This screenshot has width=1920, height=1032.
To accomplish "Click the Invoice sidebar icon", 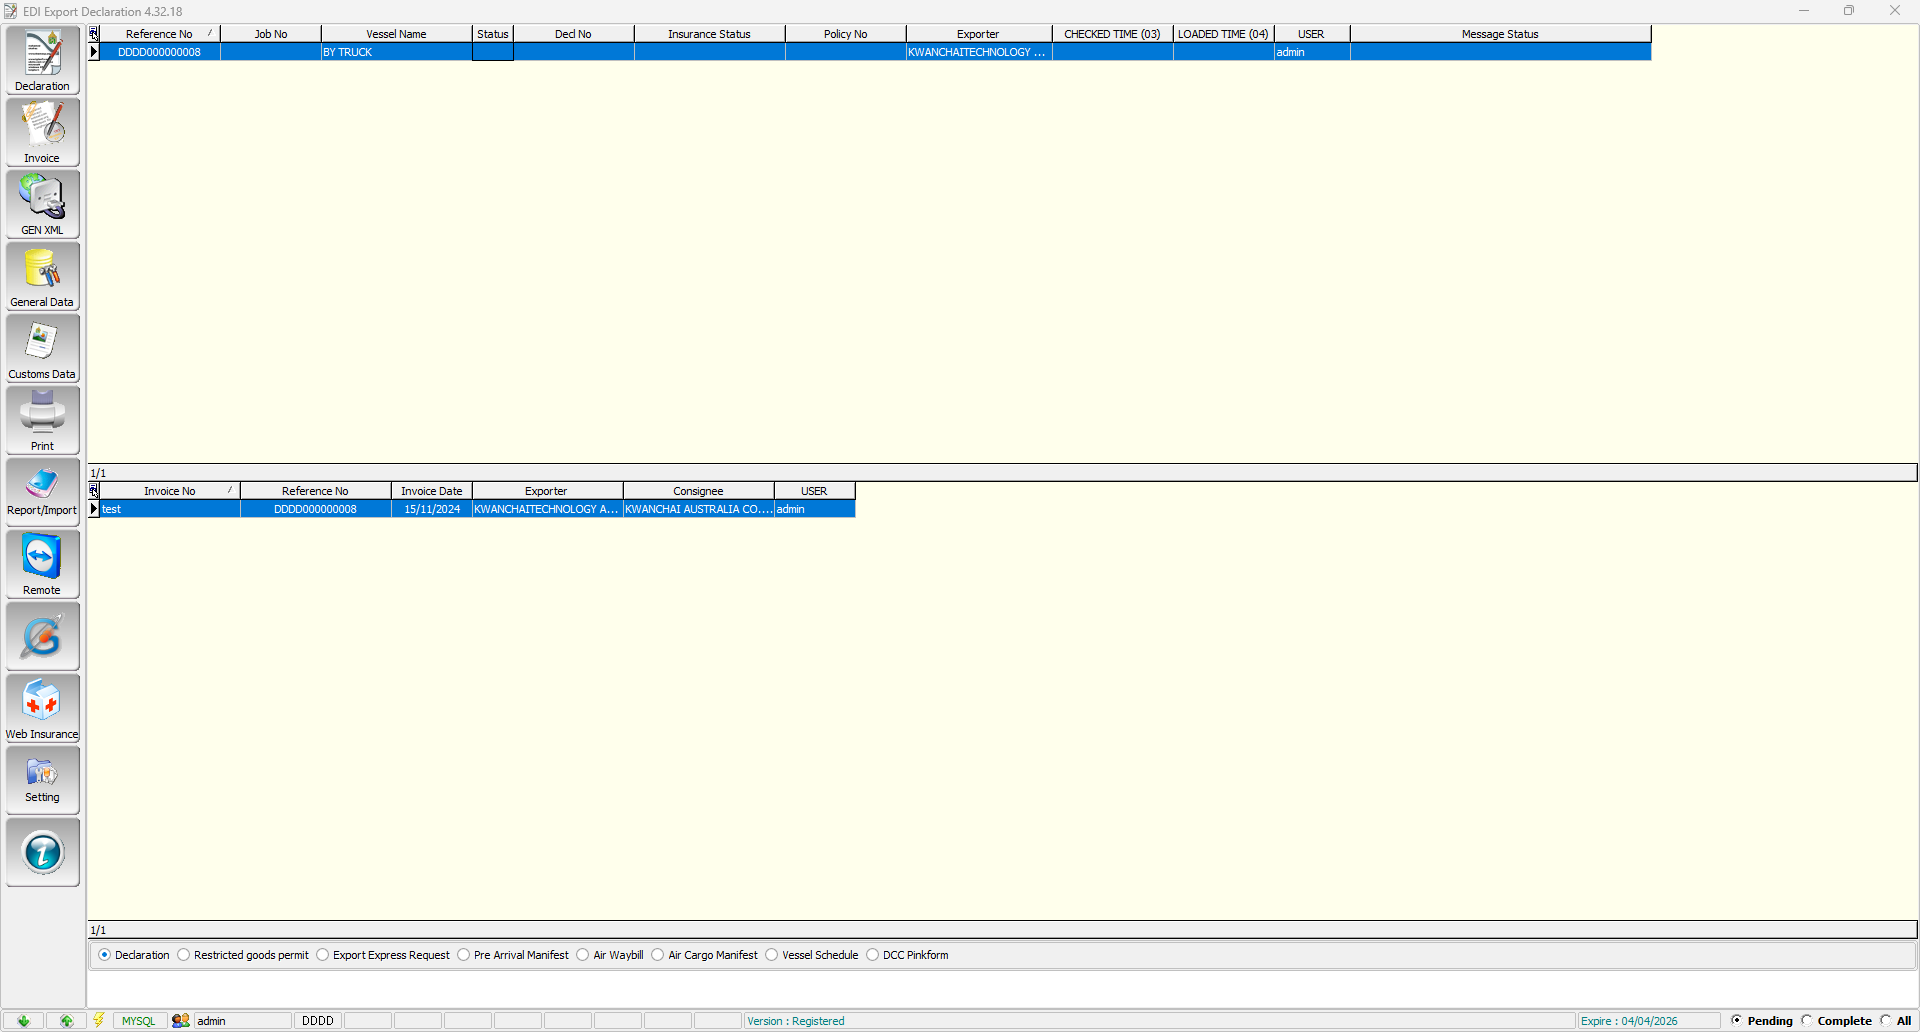I will [x=42, y=132].
